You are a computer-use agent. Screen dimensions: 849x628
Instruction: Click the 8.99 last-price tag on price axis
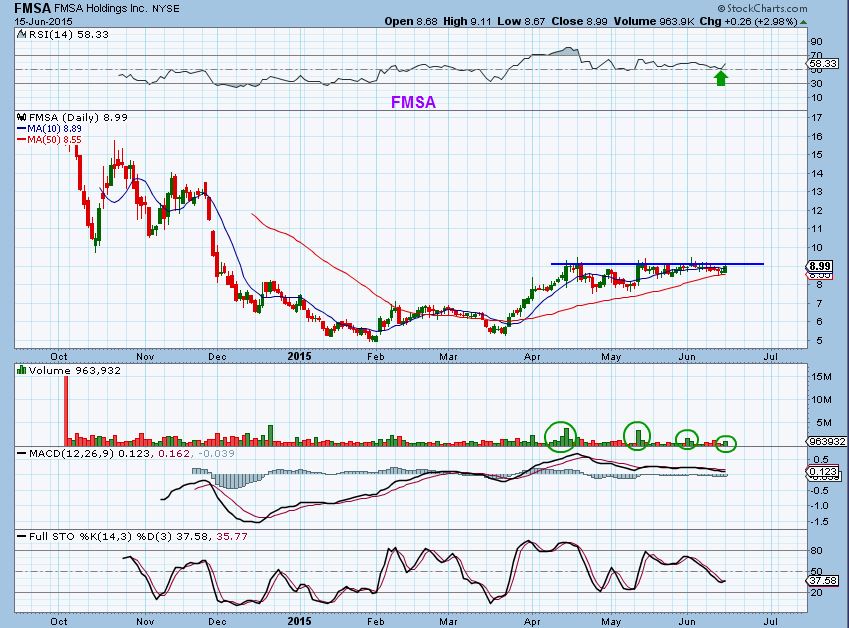pyautogui.click(x=820, y=266)
